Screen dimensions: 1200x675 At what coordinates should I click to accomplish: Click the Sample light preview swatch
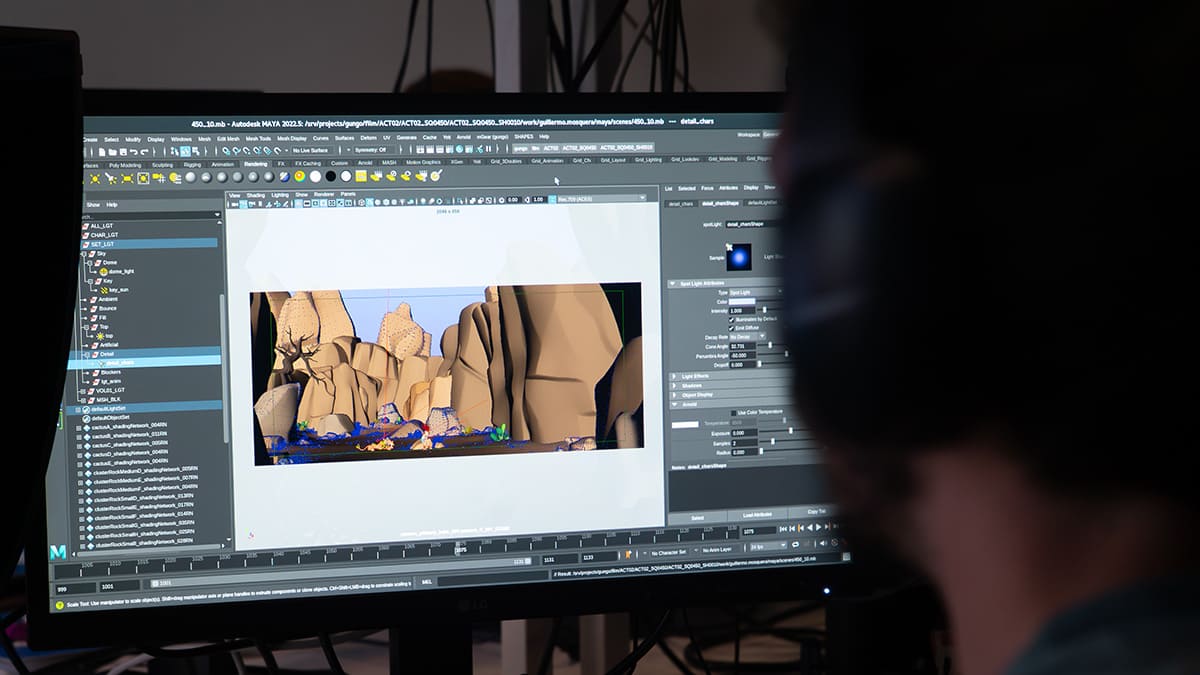739,258
